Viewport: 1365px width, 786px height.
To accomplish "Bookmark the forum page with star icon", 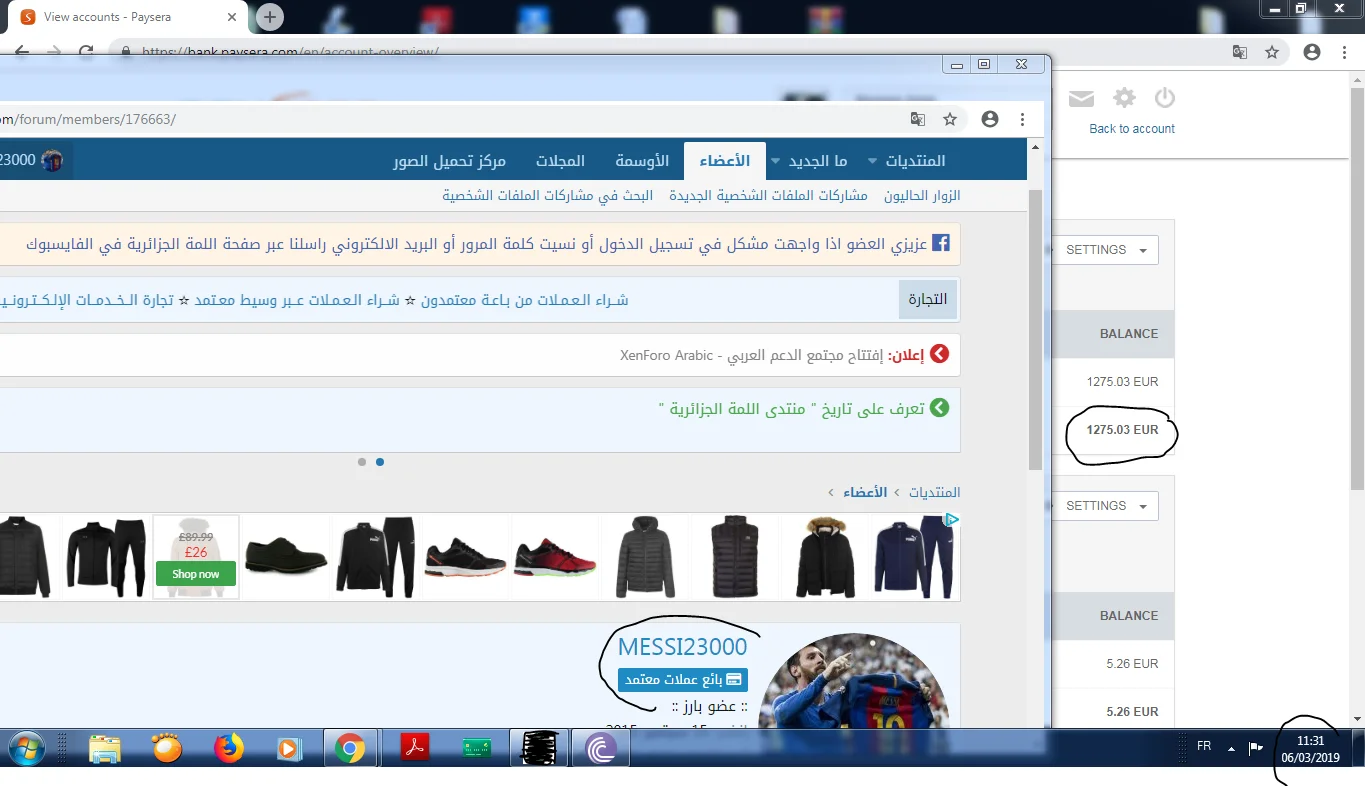I will pos(950,119).
